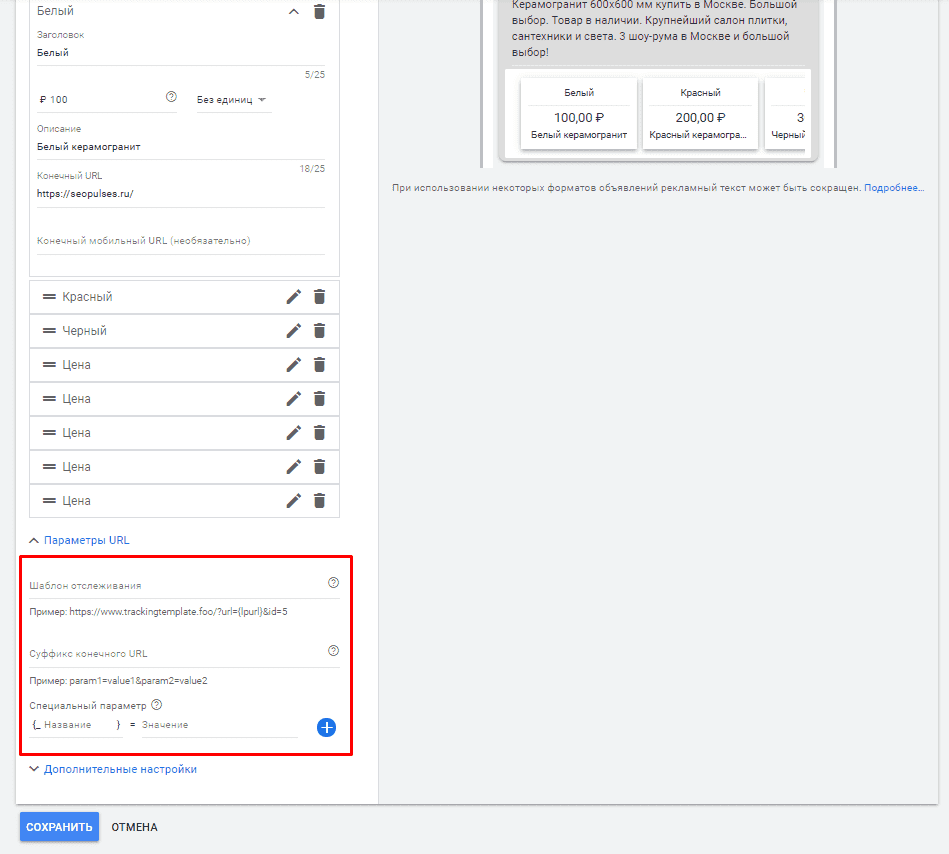949x854 pixels.
Task: Open help for Суффикс конечного URL
Action: pos(333,651)
